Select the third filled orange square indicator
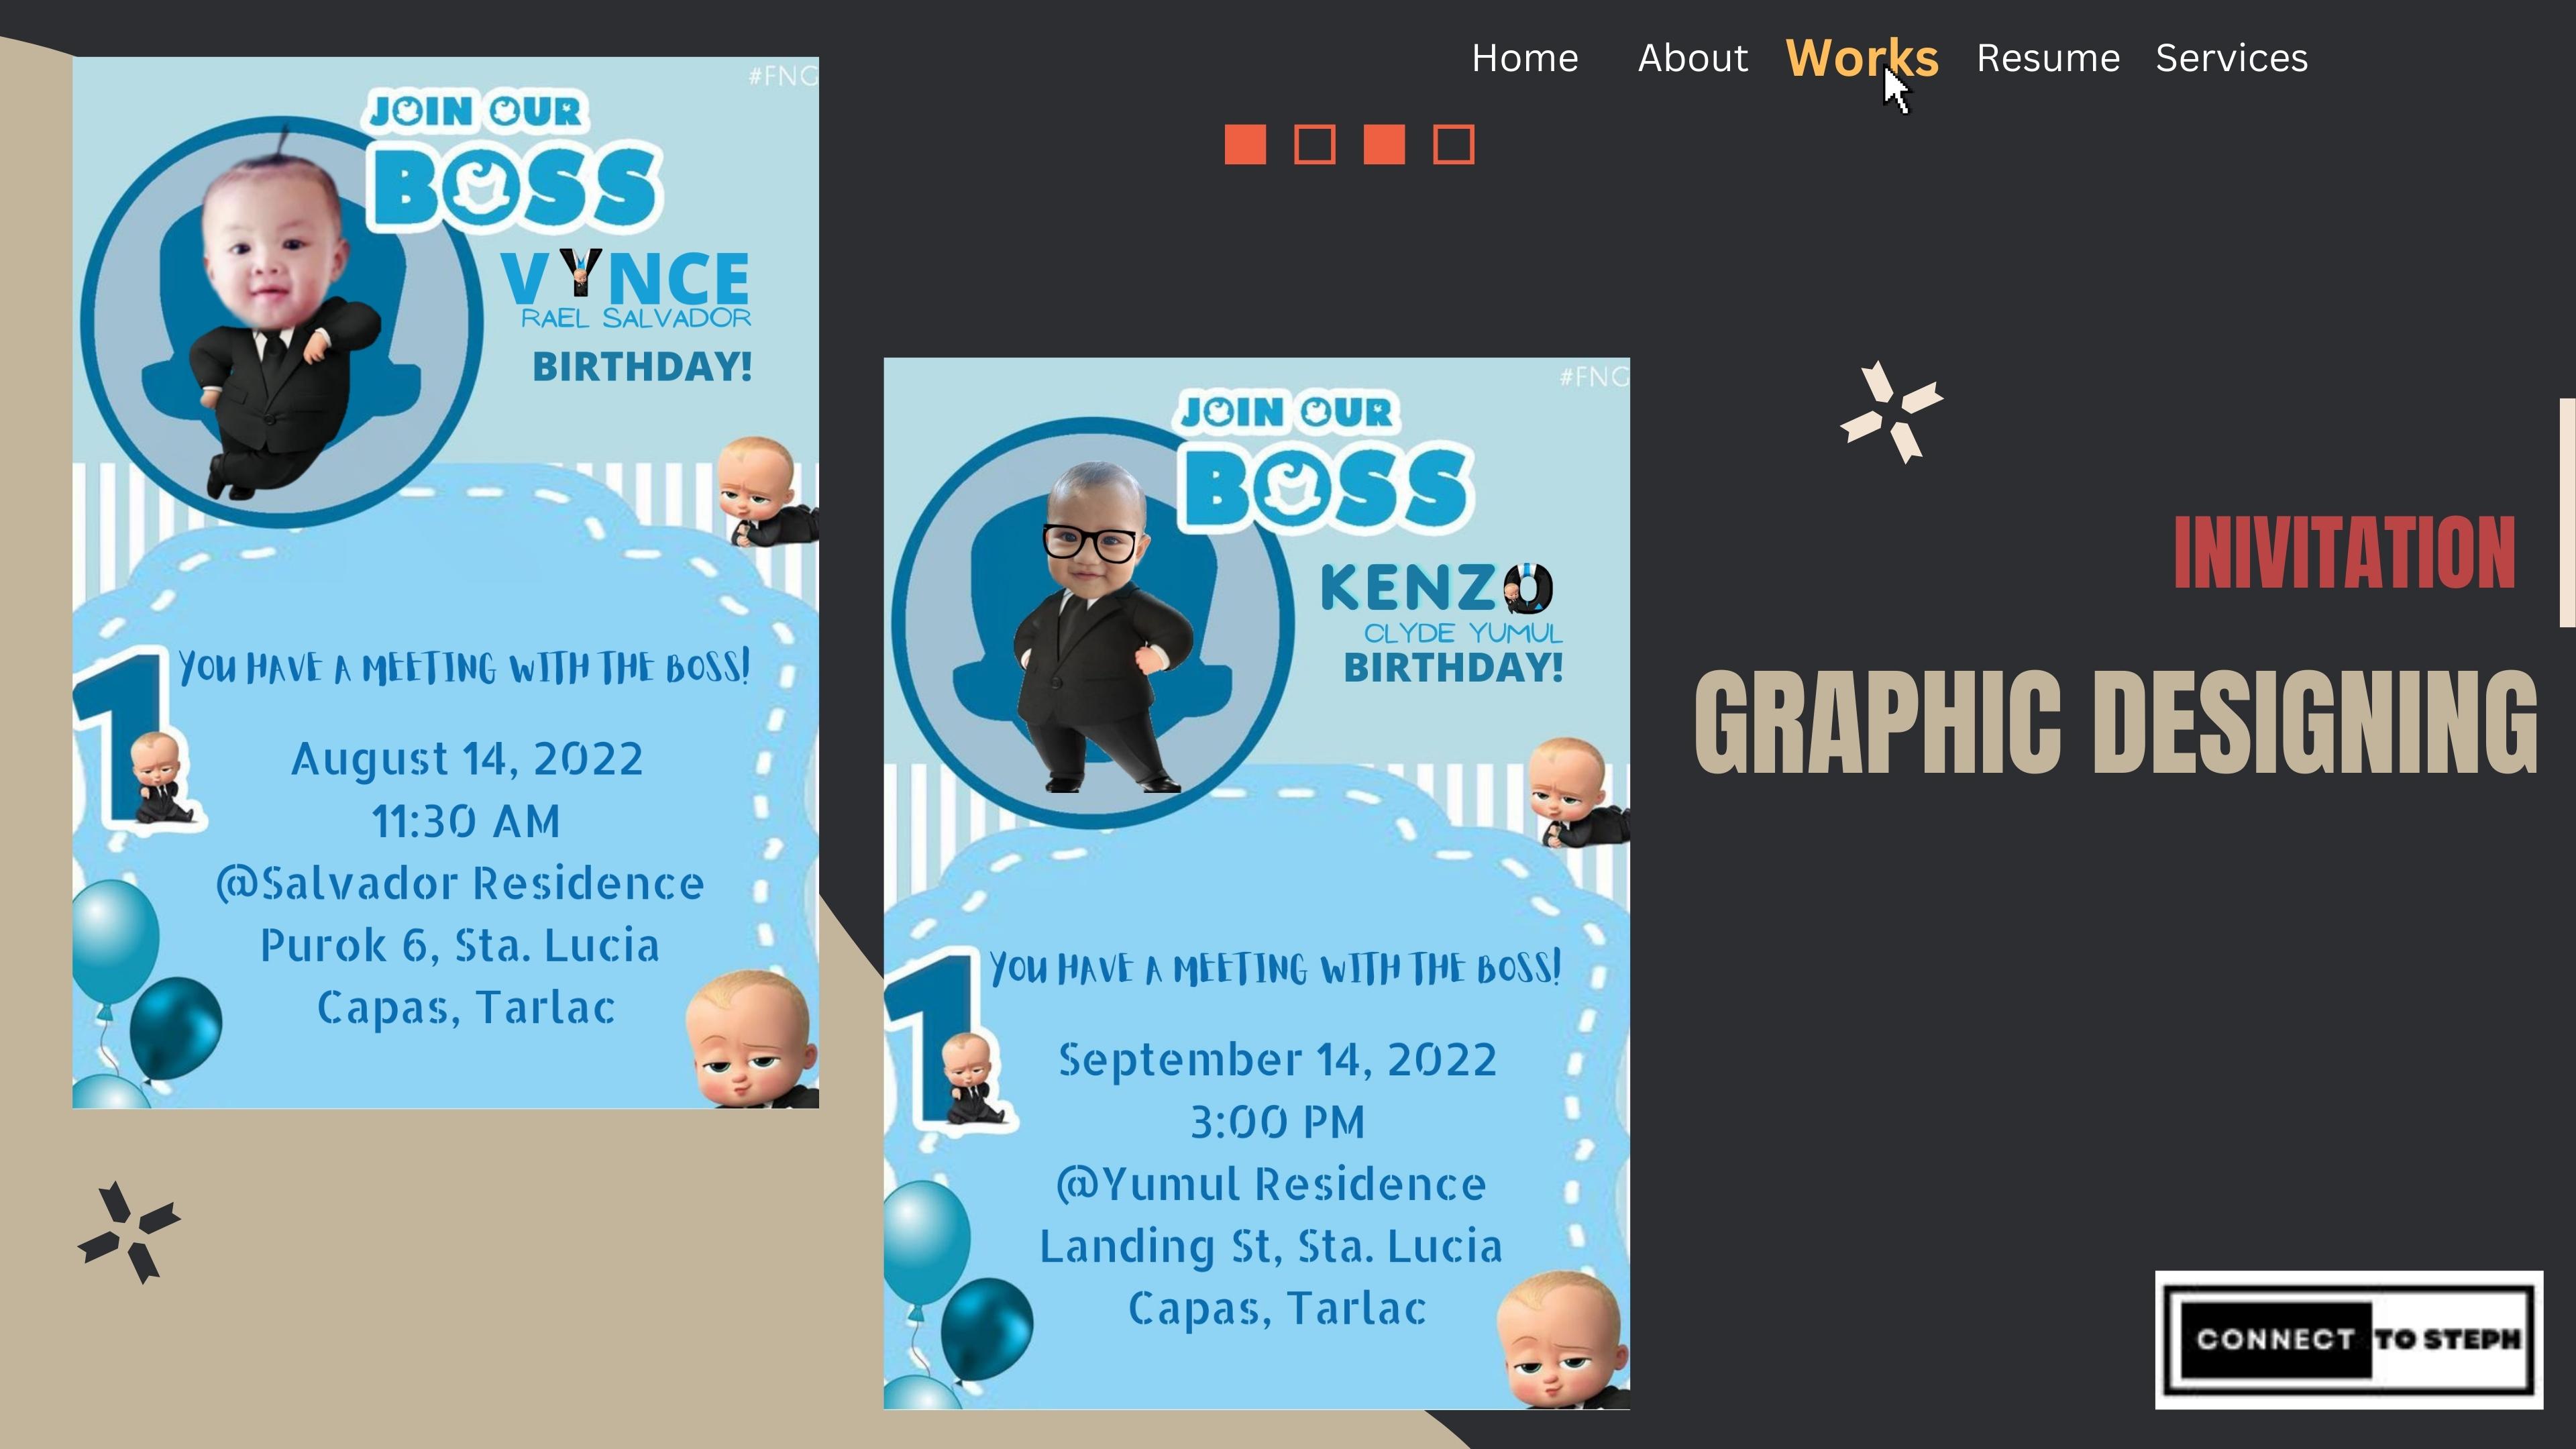This screenshot has height=1449, width=2576. (x=1384, y=144)
